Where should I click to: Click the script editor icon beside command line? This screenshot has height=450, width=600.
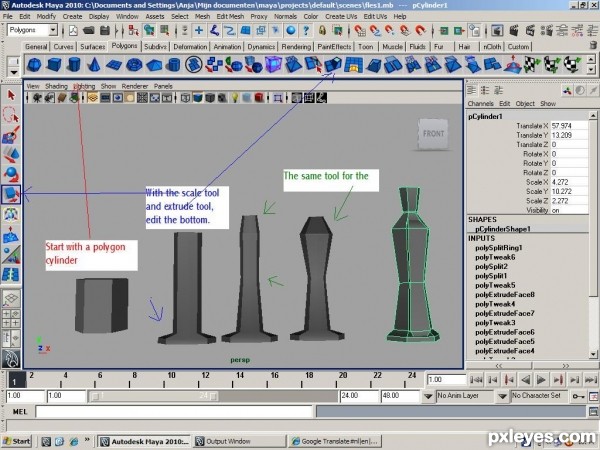click(x=593, y=412)
